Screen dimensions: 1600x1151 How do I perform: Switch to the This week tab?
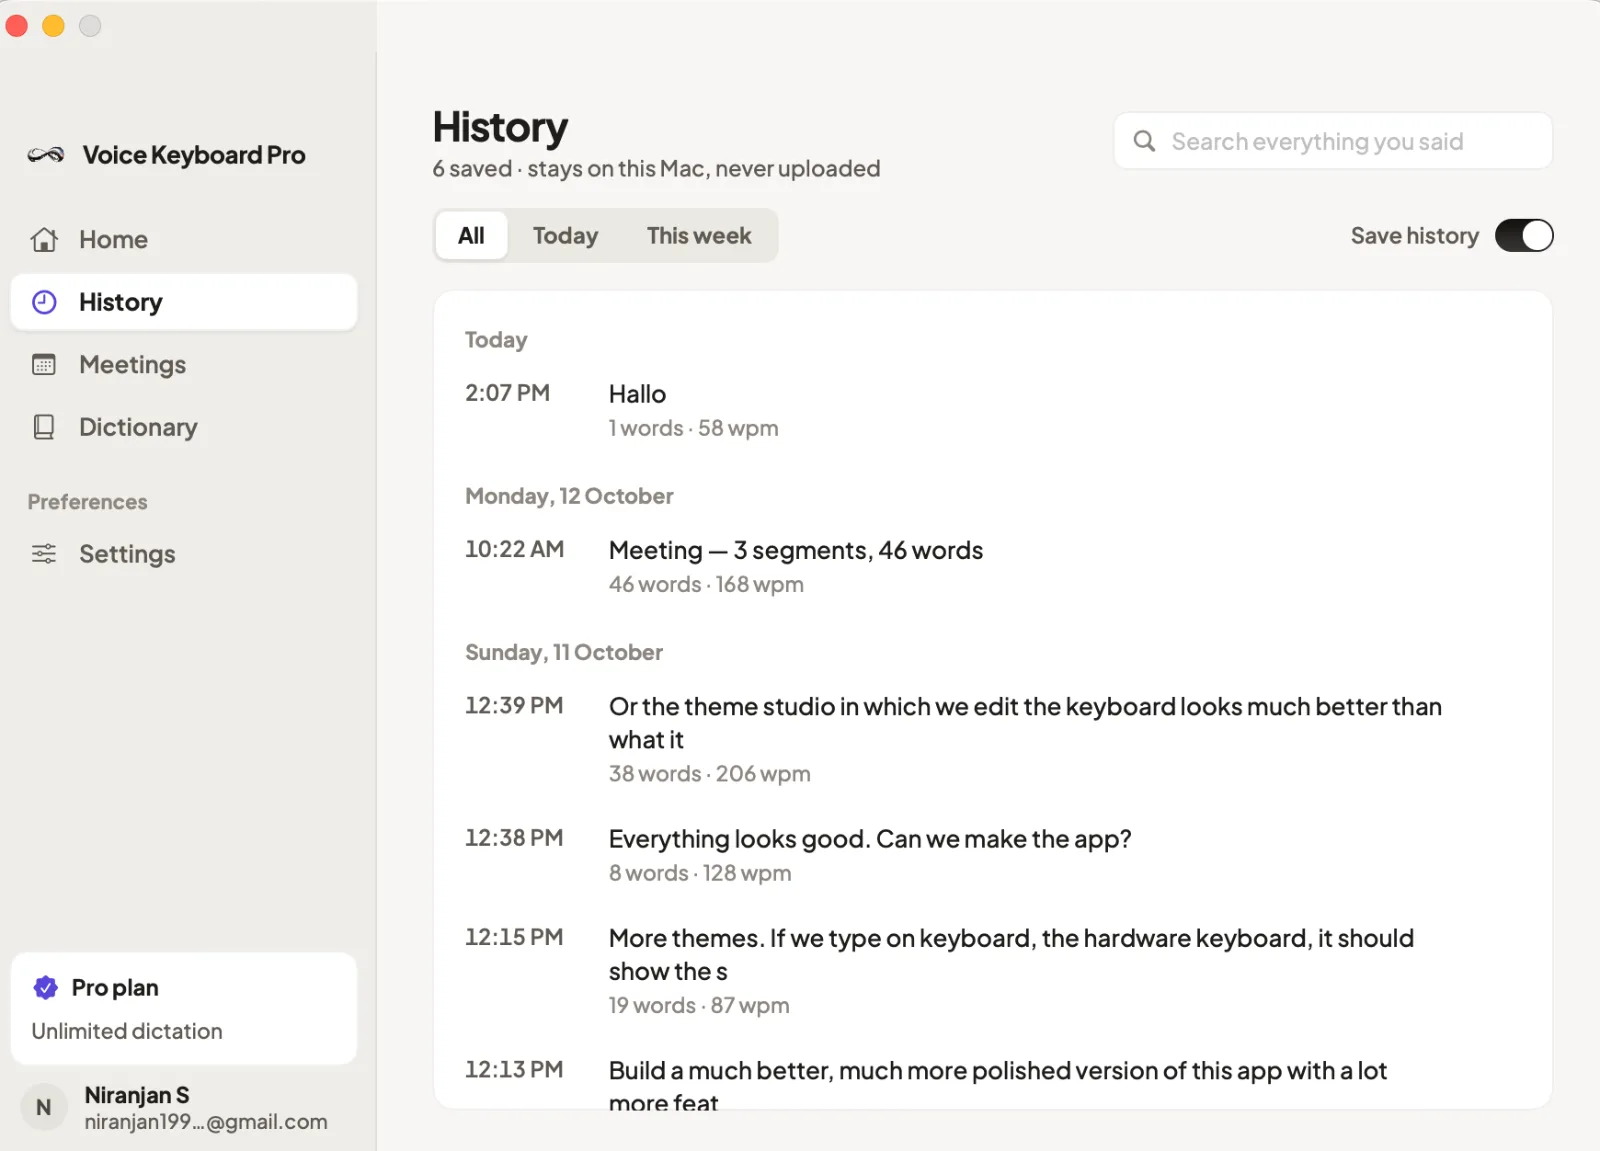(x=699, y=236)
